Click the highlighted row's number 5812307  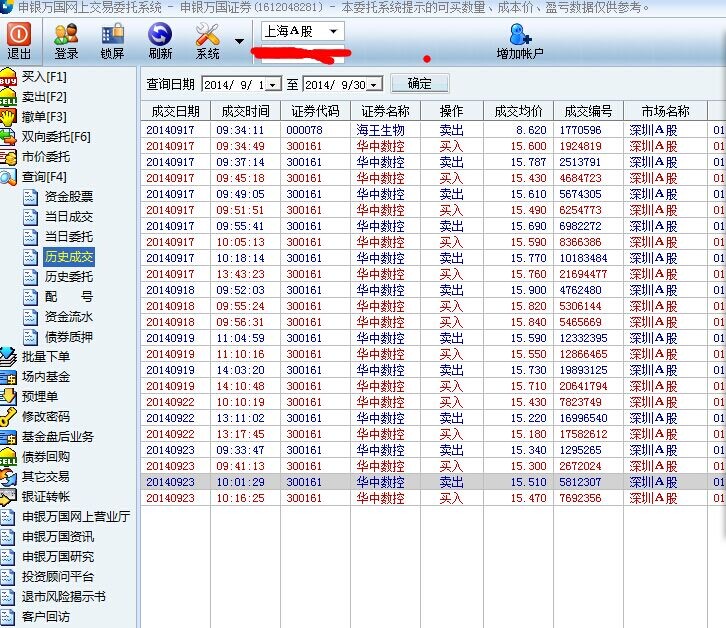tap(580, 482)
